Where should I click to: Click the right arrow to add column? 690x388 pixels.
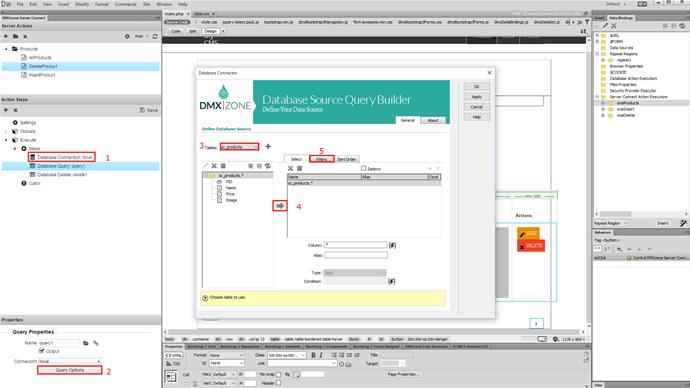pos(280,205)
